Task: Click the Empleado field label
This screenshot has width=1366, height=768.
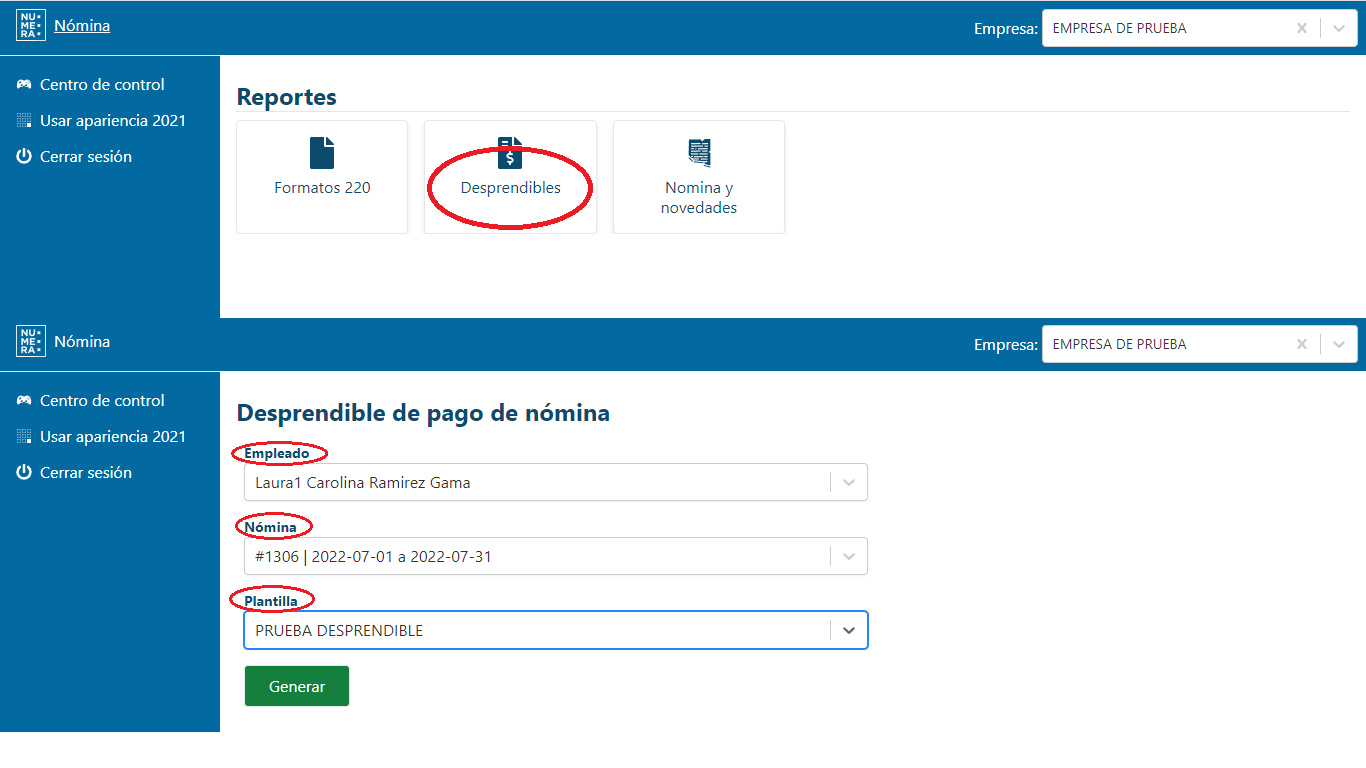Action: coord(277,453)
